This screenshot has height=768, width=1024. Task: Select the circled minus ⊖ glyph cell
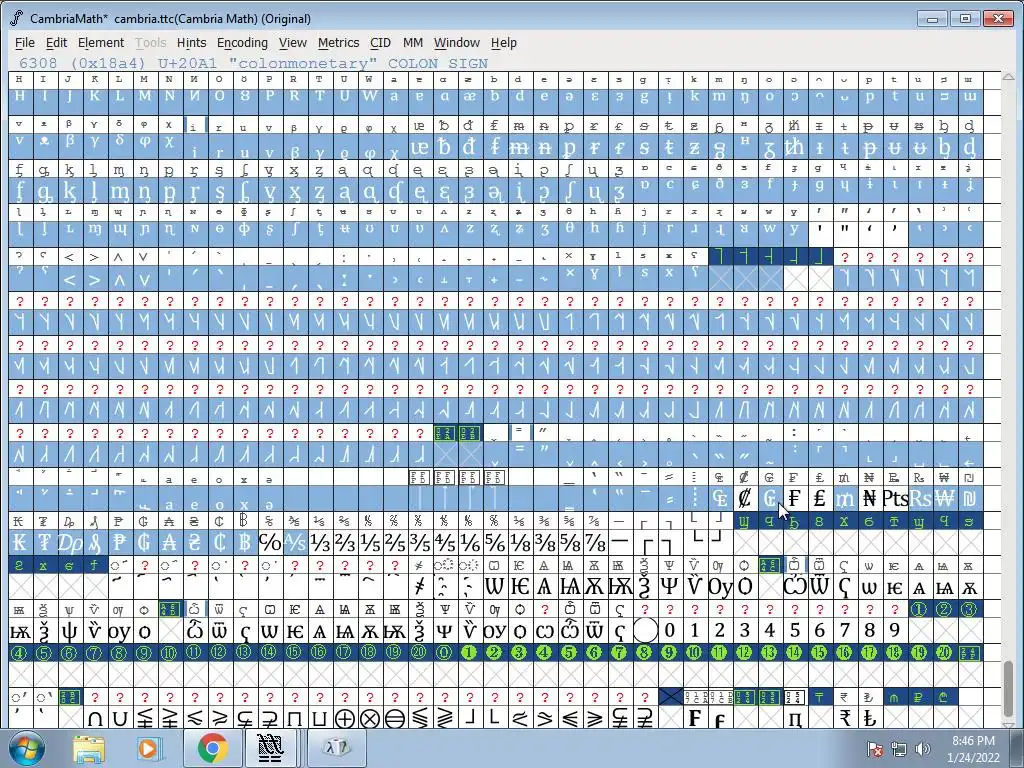pyautogui.click(x=394, y=718)
